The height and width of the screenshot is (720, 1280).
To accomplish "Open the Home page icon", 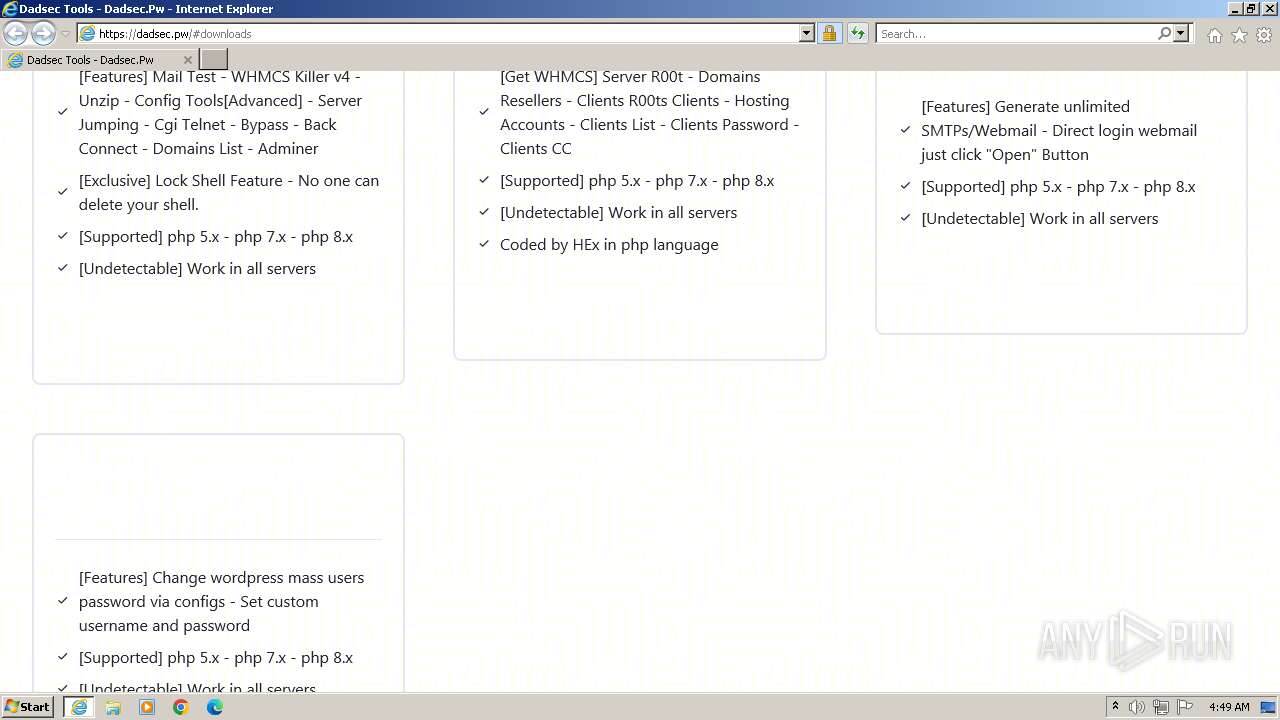I will (1214, 35).
